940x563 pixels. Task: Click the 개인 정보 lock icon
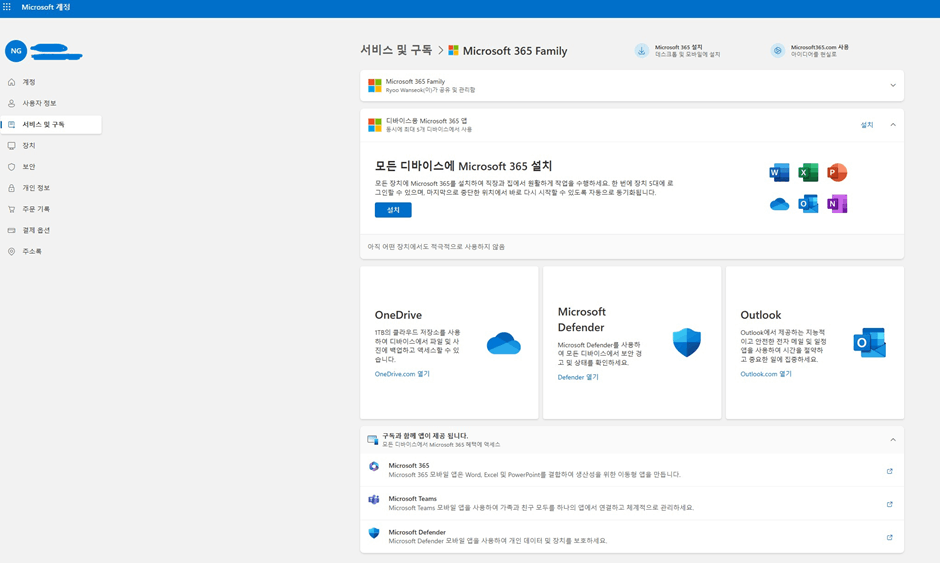(11, 188)
